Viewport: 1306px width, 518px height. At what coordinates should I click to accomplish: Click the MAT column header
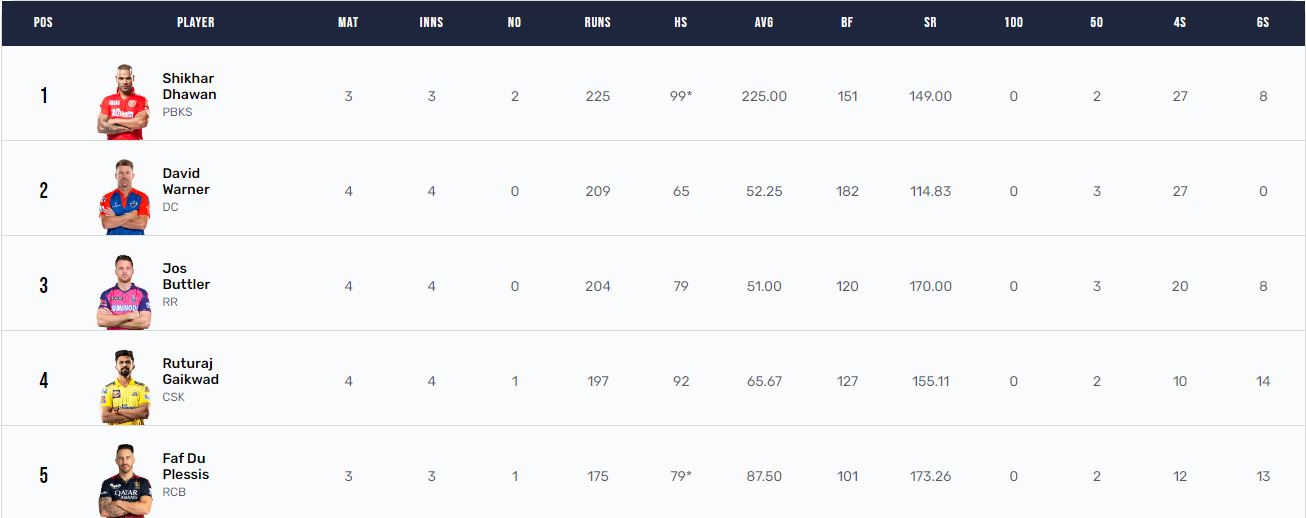(348, 22)
